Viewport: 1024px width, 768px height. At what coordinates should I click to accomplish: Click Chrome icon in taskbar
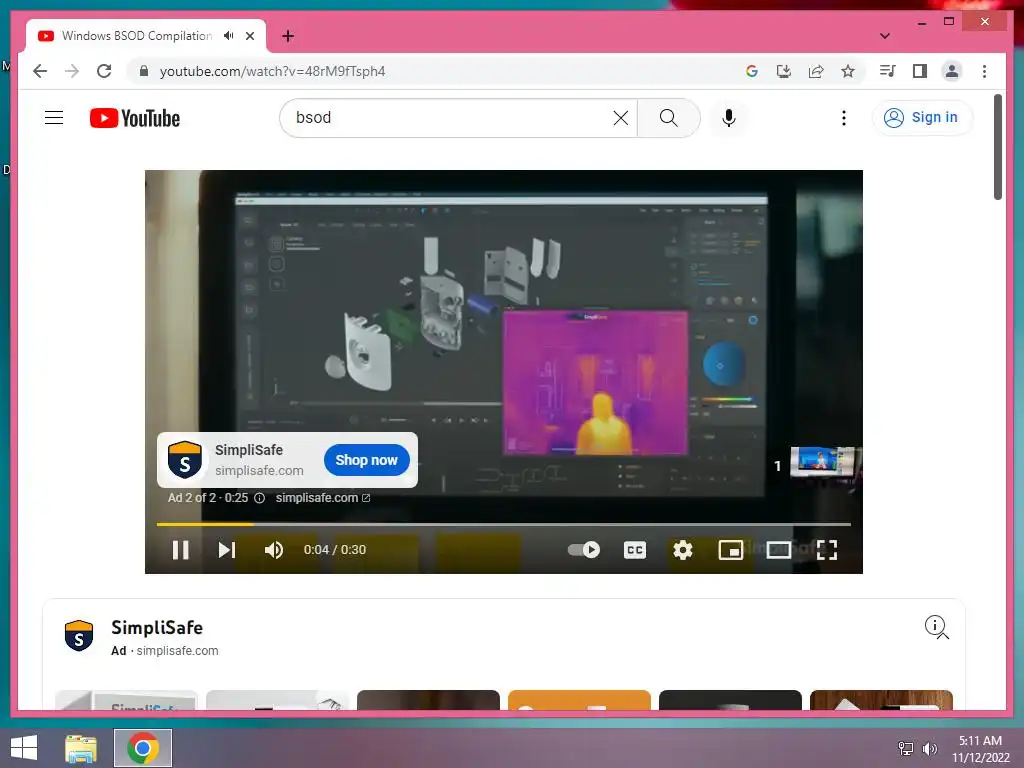(143, 748)
